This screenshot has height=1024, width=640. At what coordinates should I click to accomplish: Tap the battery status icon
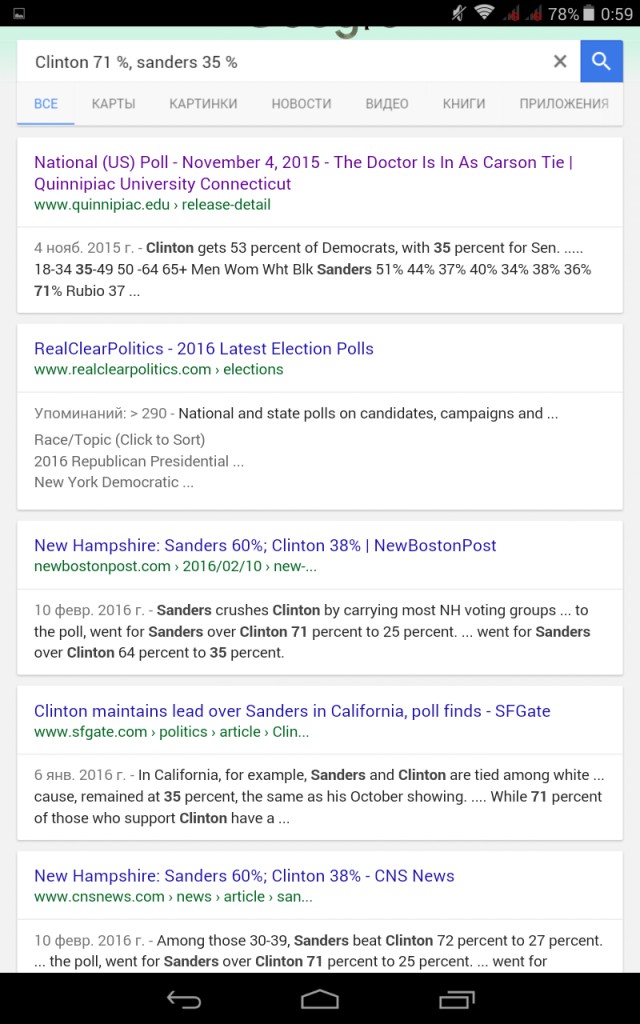pyautogui.click(x=590, y=13)
